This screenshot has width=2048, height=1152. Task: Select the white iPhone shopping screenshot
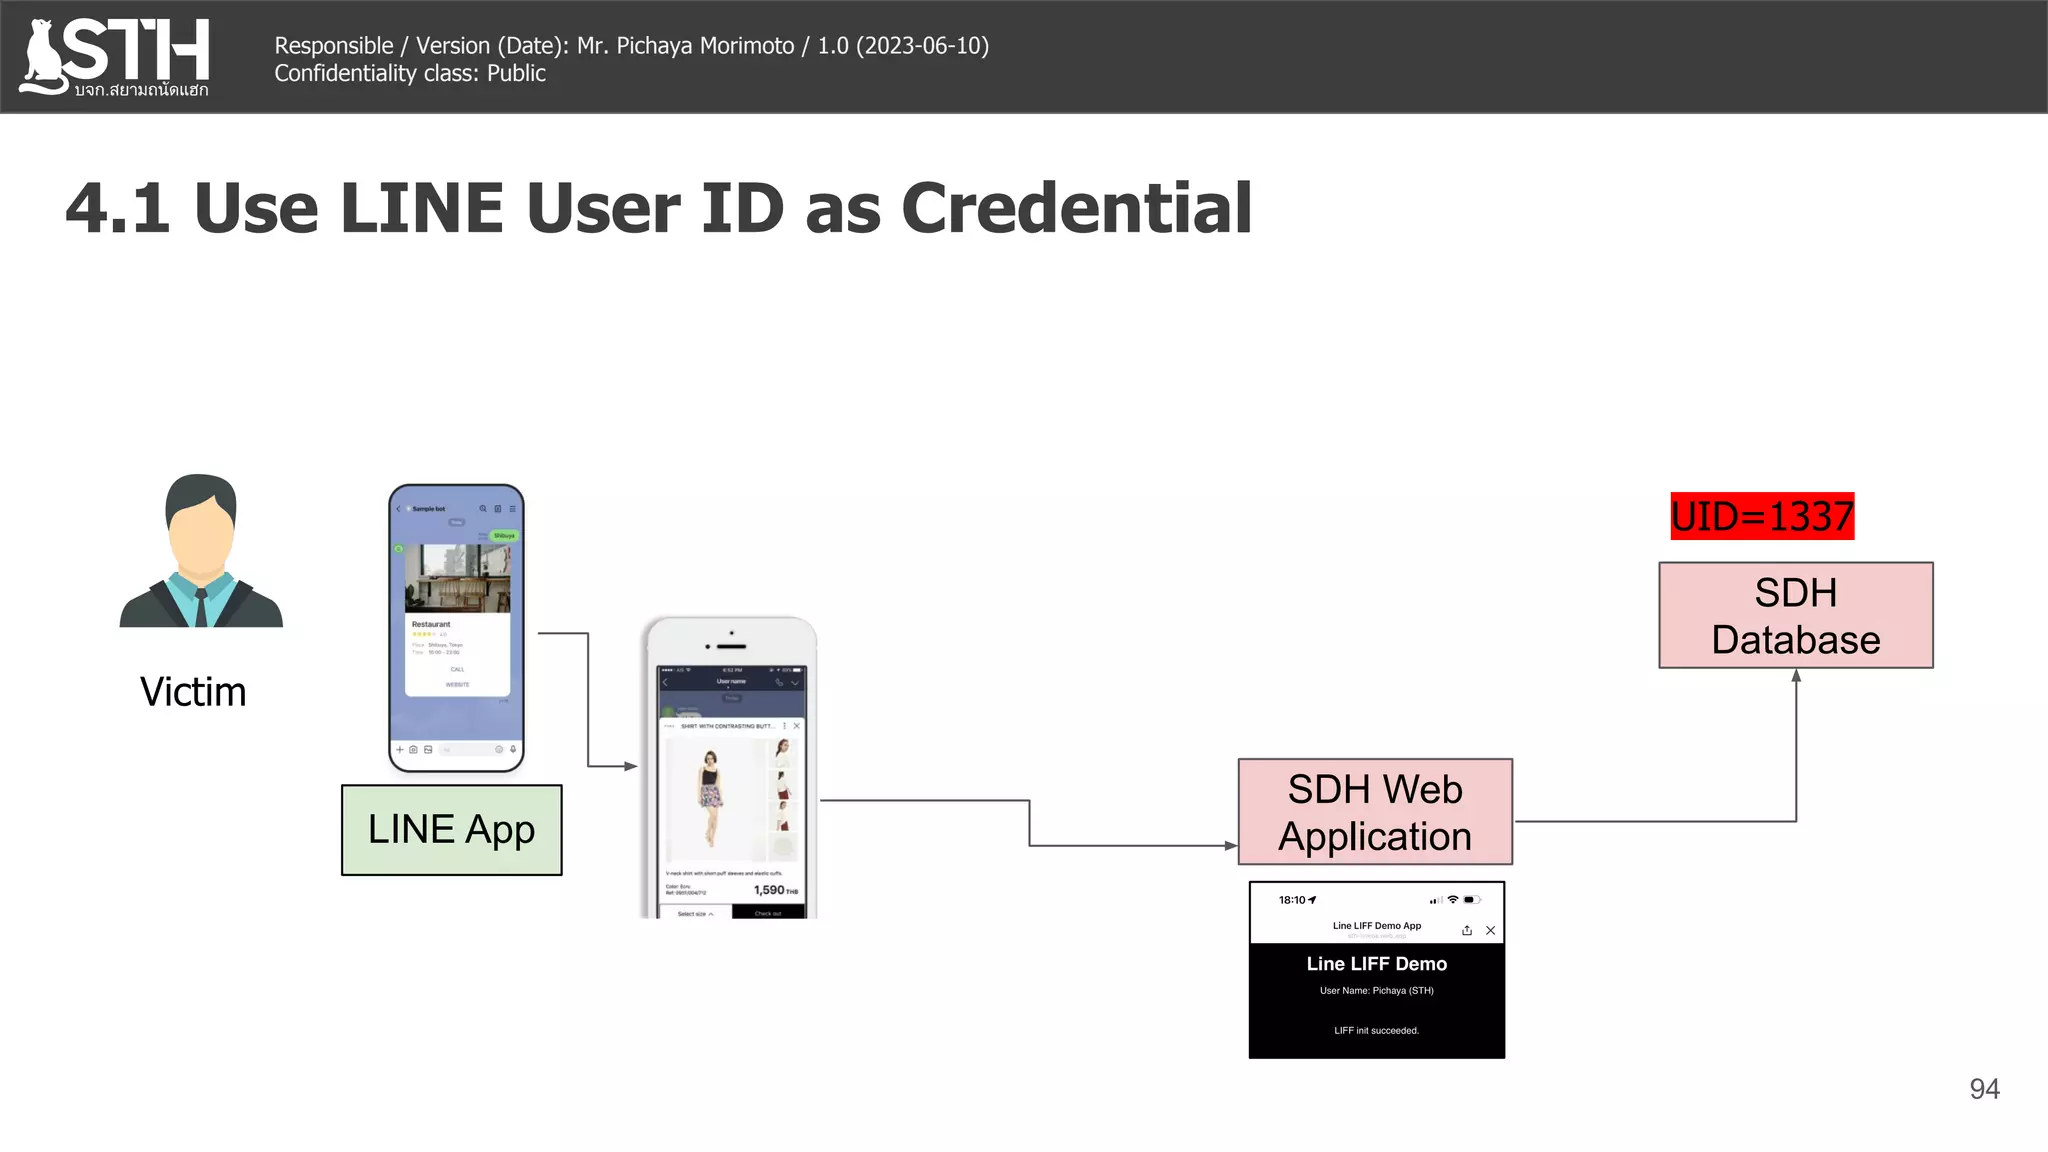[731, 768]
